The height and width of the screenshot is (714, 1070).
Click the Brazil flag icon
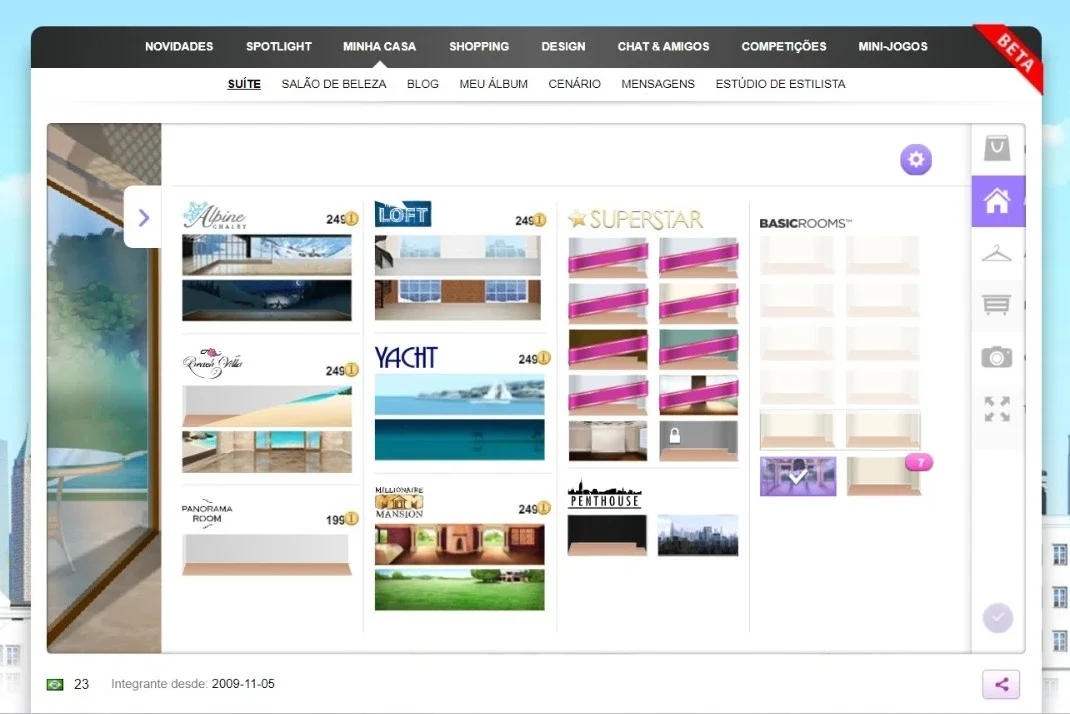pos(55,684)
